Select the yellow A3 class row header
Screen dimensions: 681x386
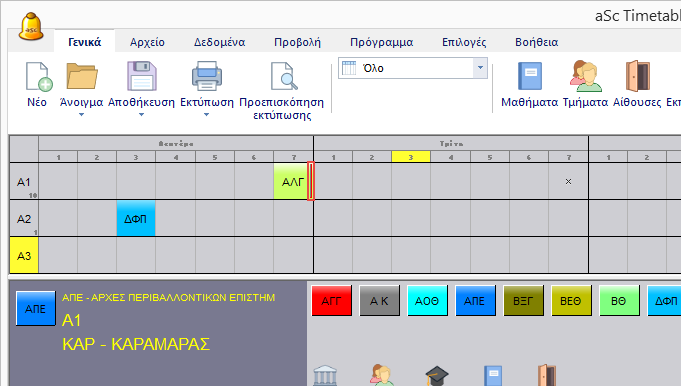click(x=24, y=256)
